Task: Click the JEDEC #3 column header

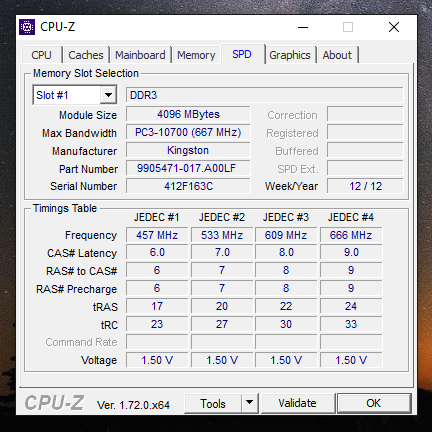Action: click(x=286, y=217)
